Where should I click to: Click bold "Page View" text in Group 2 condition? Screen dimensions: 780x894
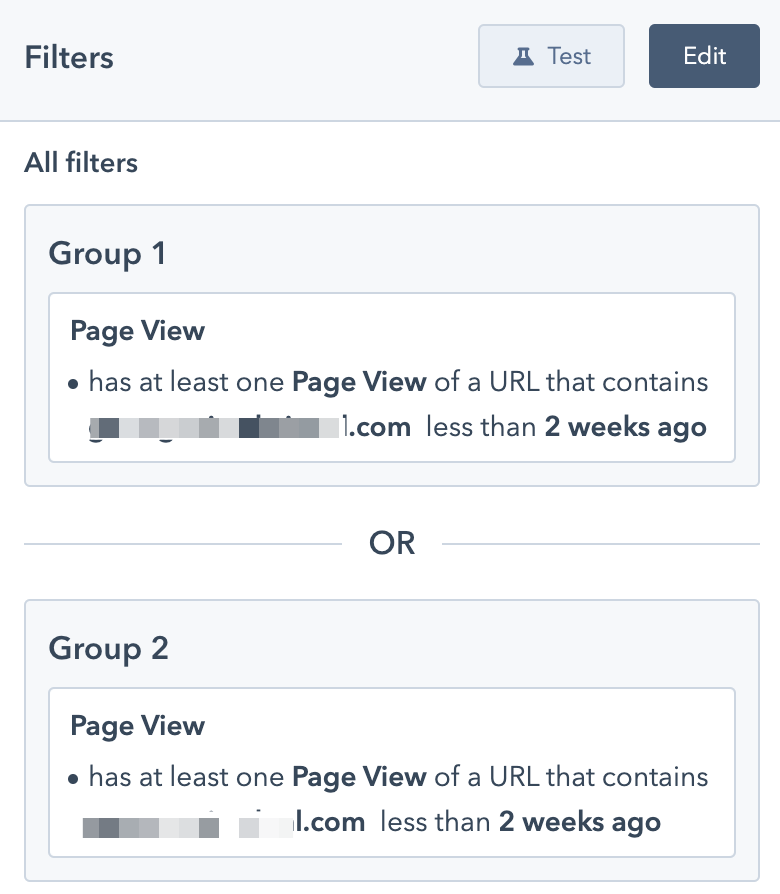359,777
